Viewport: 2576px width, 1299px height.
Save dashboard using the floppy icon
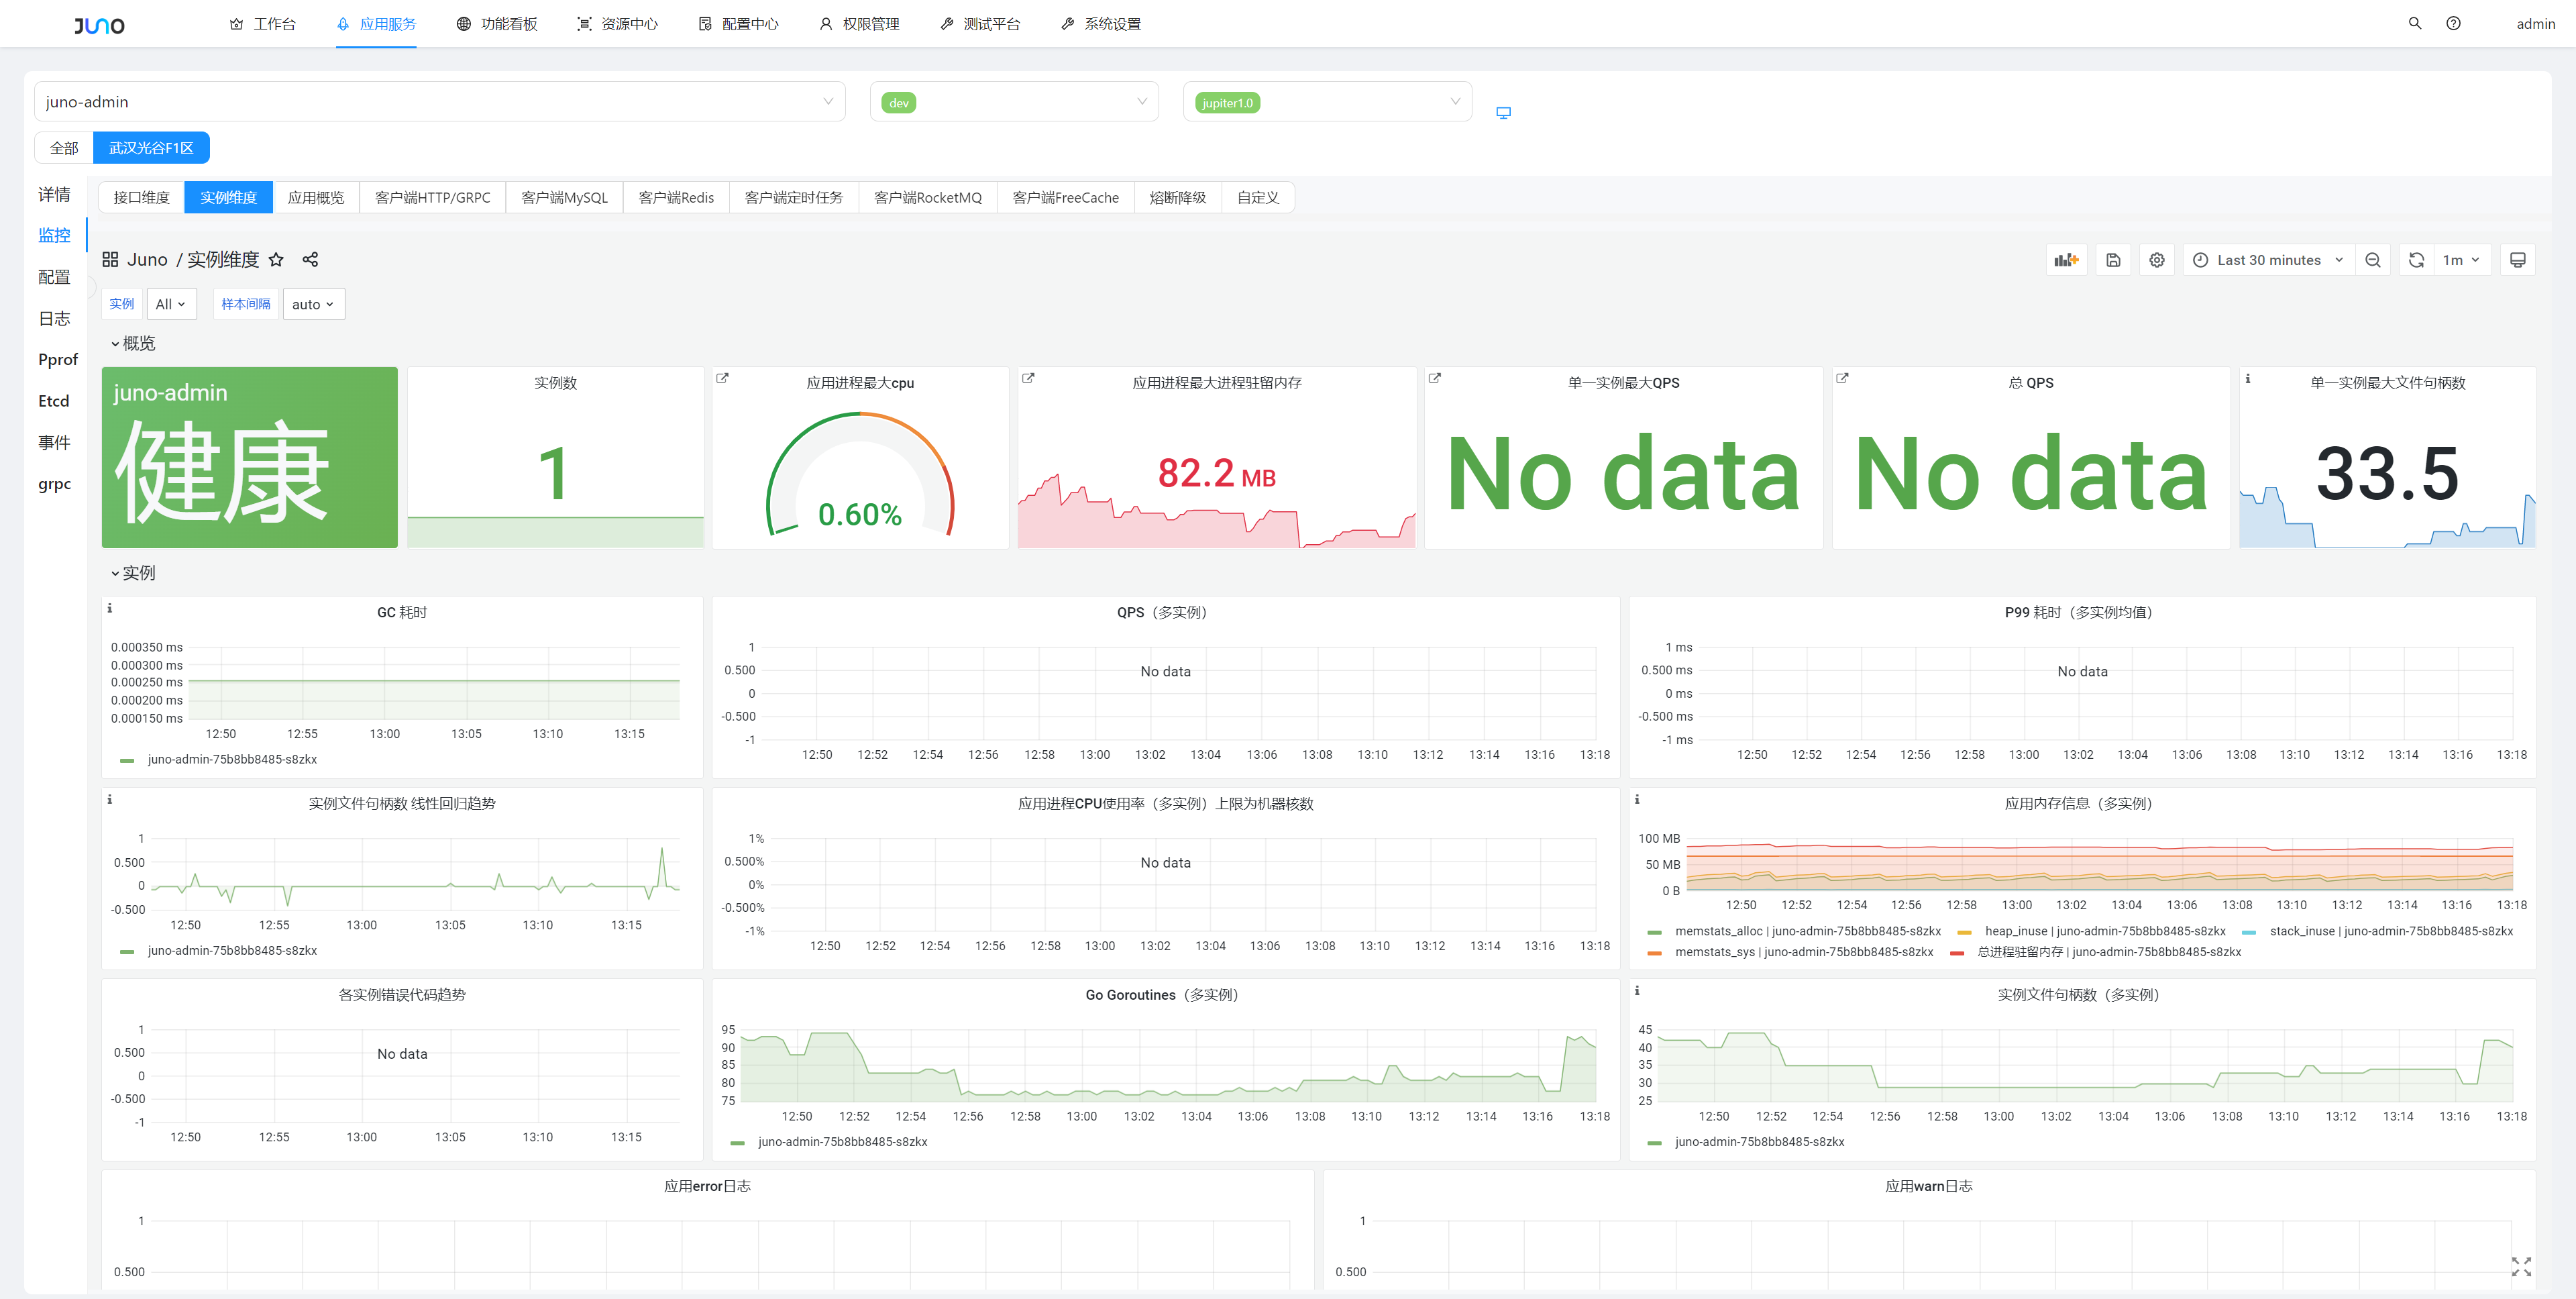tap(2113, 260)
